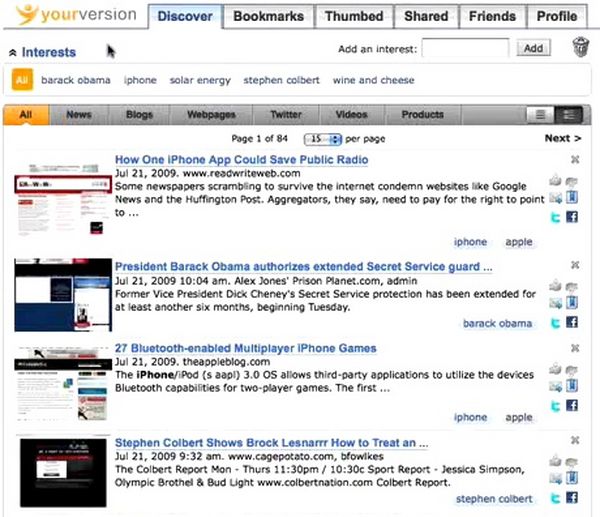Go to the Bookmarks tab
Image resolution: width=600 pixels, height=517 pixels.
coord(268,16)
